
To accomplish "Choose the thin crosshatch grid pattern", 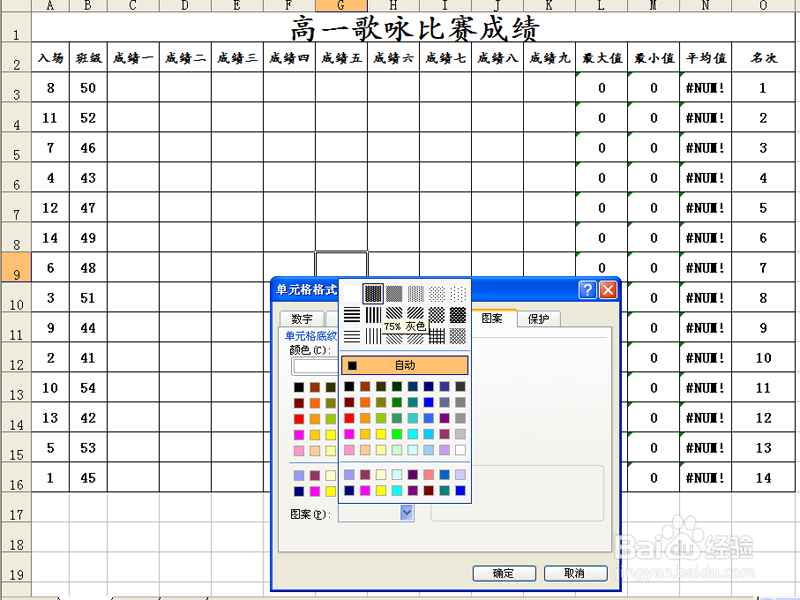I will (x=439, y=336).
